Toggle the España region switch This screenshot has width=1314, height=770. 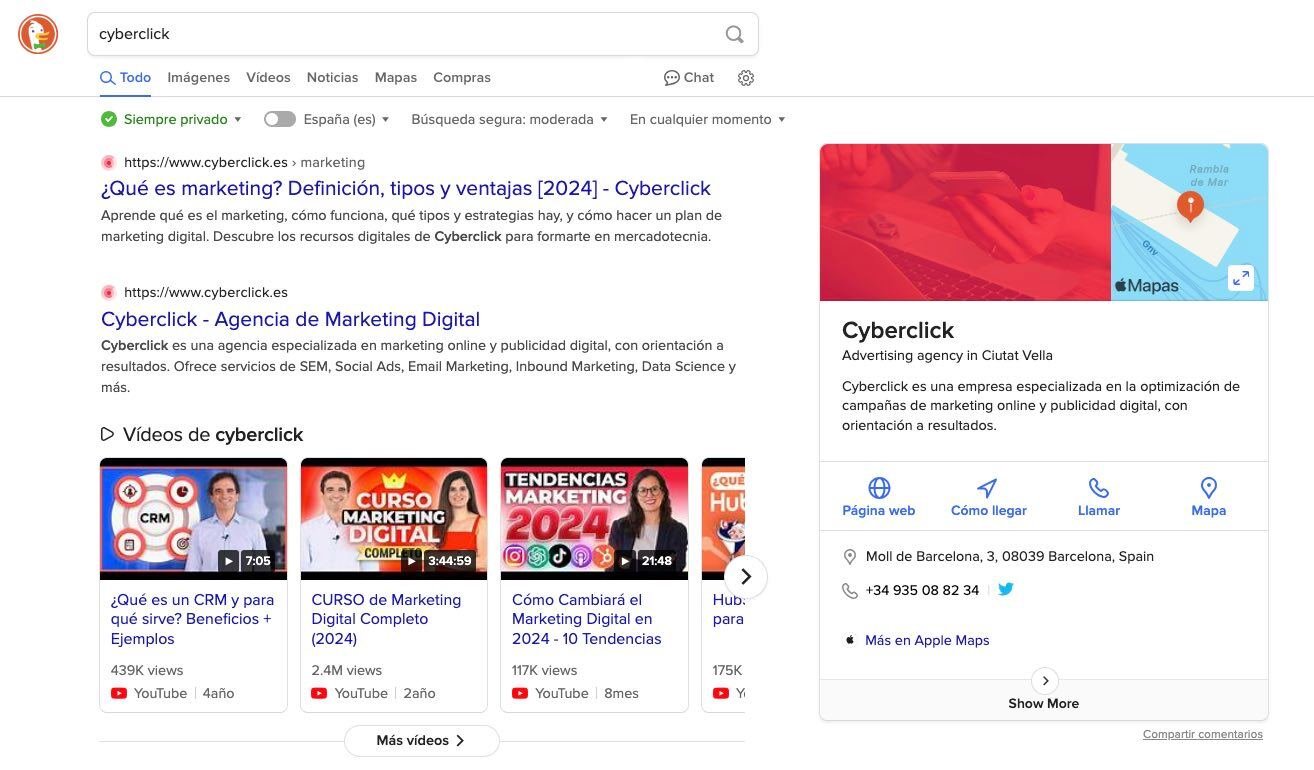280,119
